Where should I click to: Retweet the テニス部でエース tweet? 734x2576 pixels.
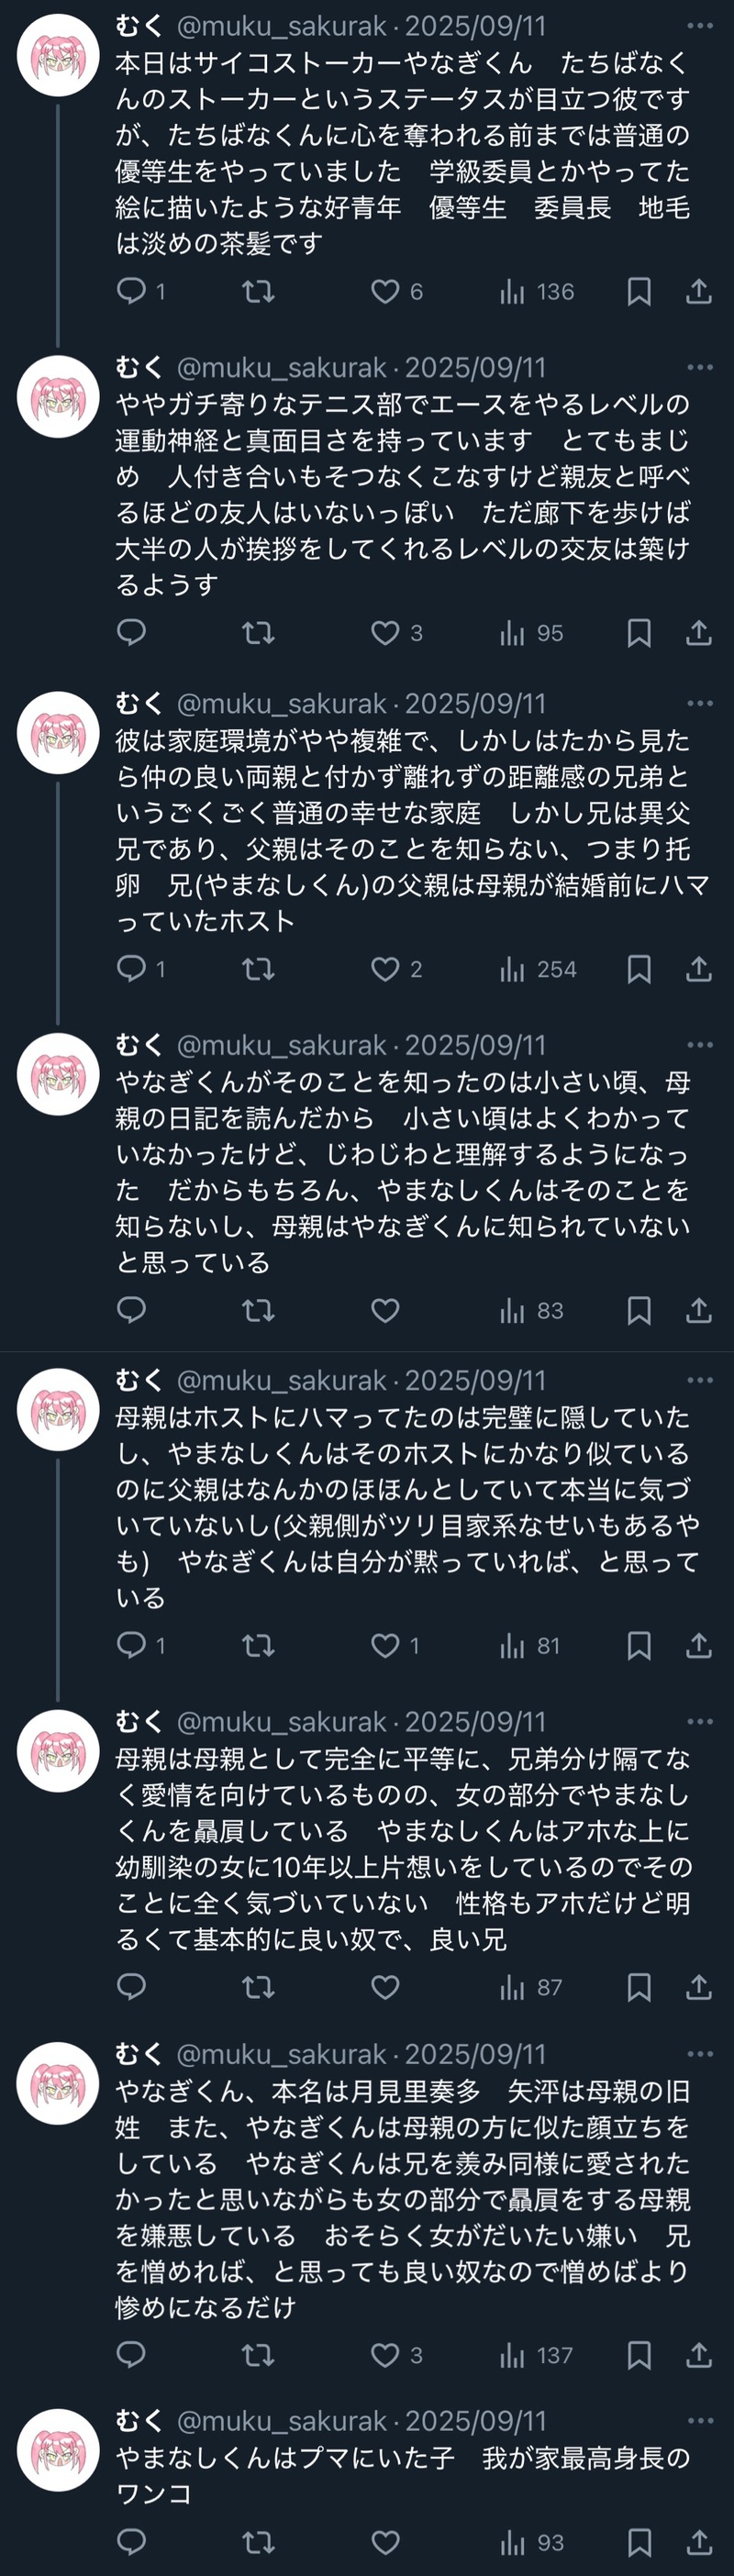pos(258,633)
